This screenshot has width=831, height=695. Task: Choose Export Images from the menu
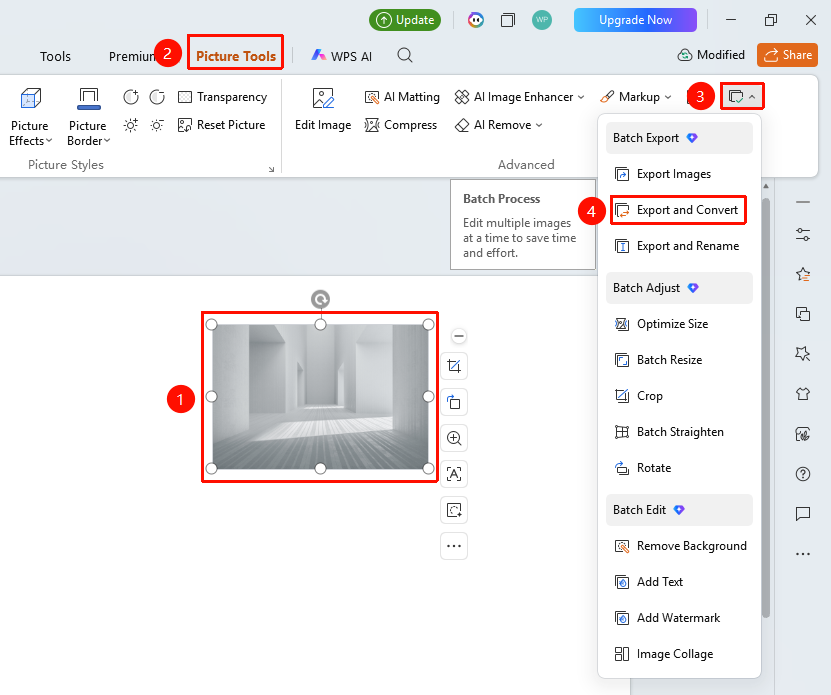tap(679, 174)
